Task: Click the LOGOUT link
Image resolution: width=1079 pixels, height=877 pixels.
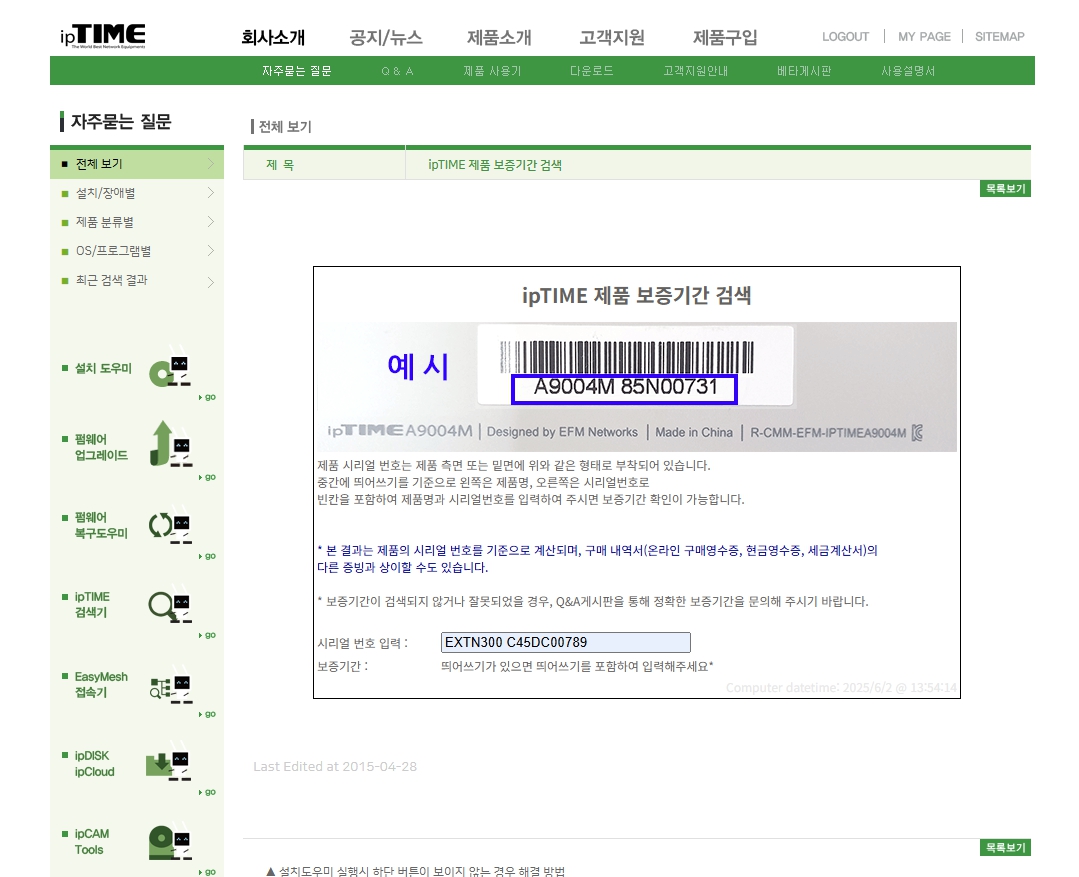Action: click(x=845, y=36)
